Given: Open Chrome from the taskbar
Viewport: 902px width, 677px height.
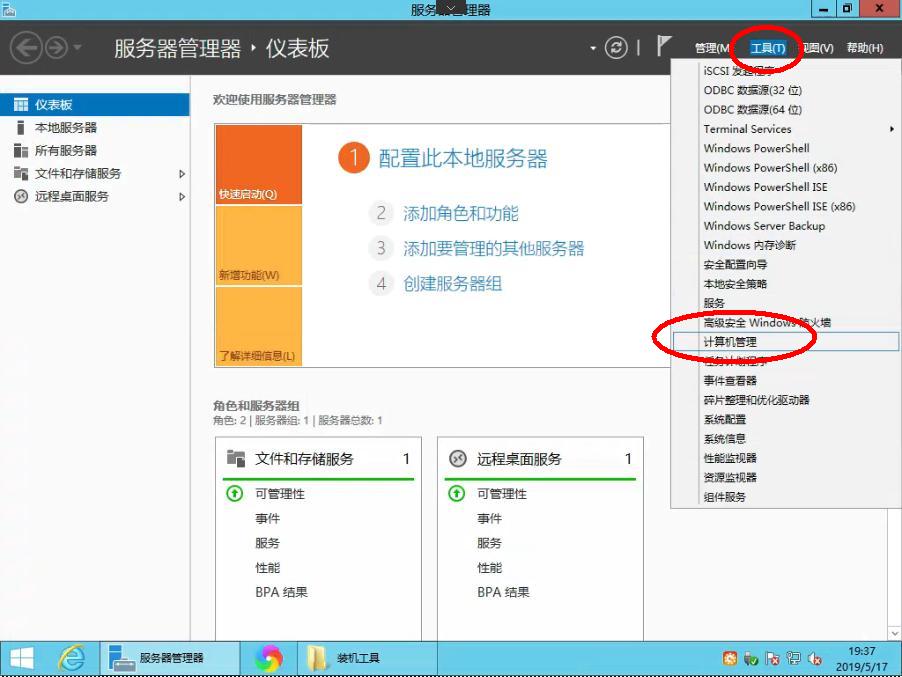Looking at the screenshot, I should click(268, 659).
